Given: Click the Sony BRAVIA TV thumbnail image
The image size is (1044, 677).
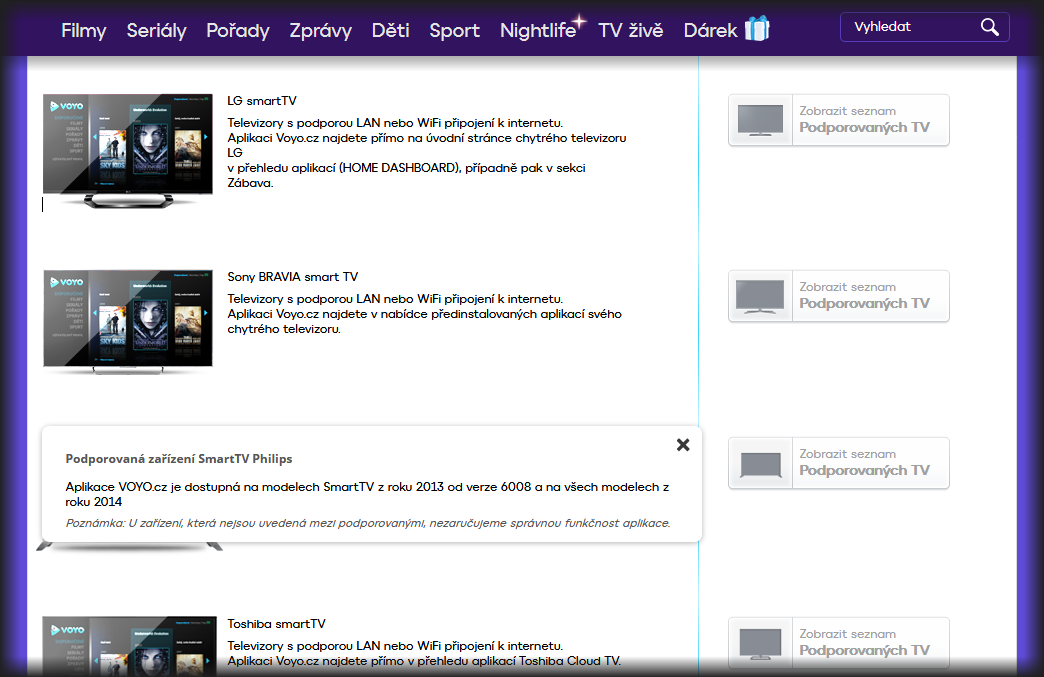Looking at the screenshot, I should pyautogui.click(x=128, y=322).
